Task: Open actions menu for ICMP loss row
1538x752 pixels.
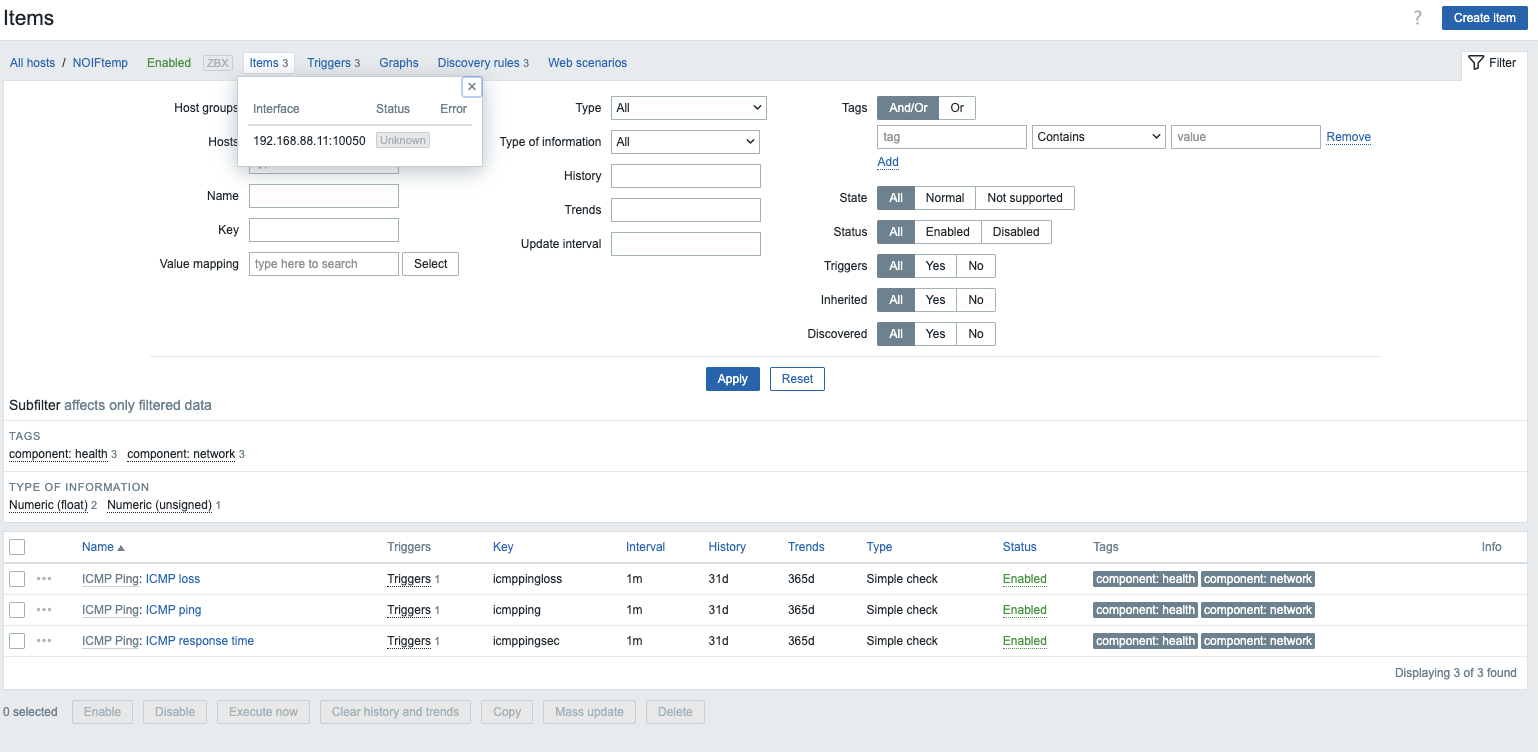Action: click(x=44, y=579)
